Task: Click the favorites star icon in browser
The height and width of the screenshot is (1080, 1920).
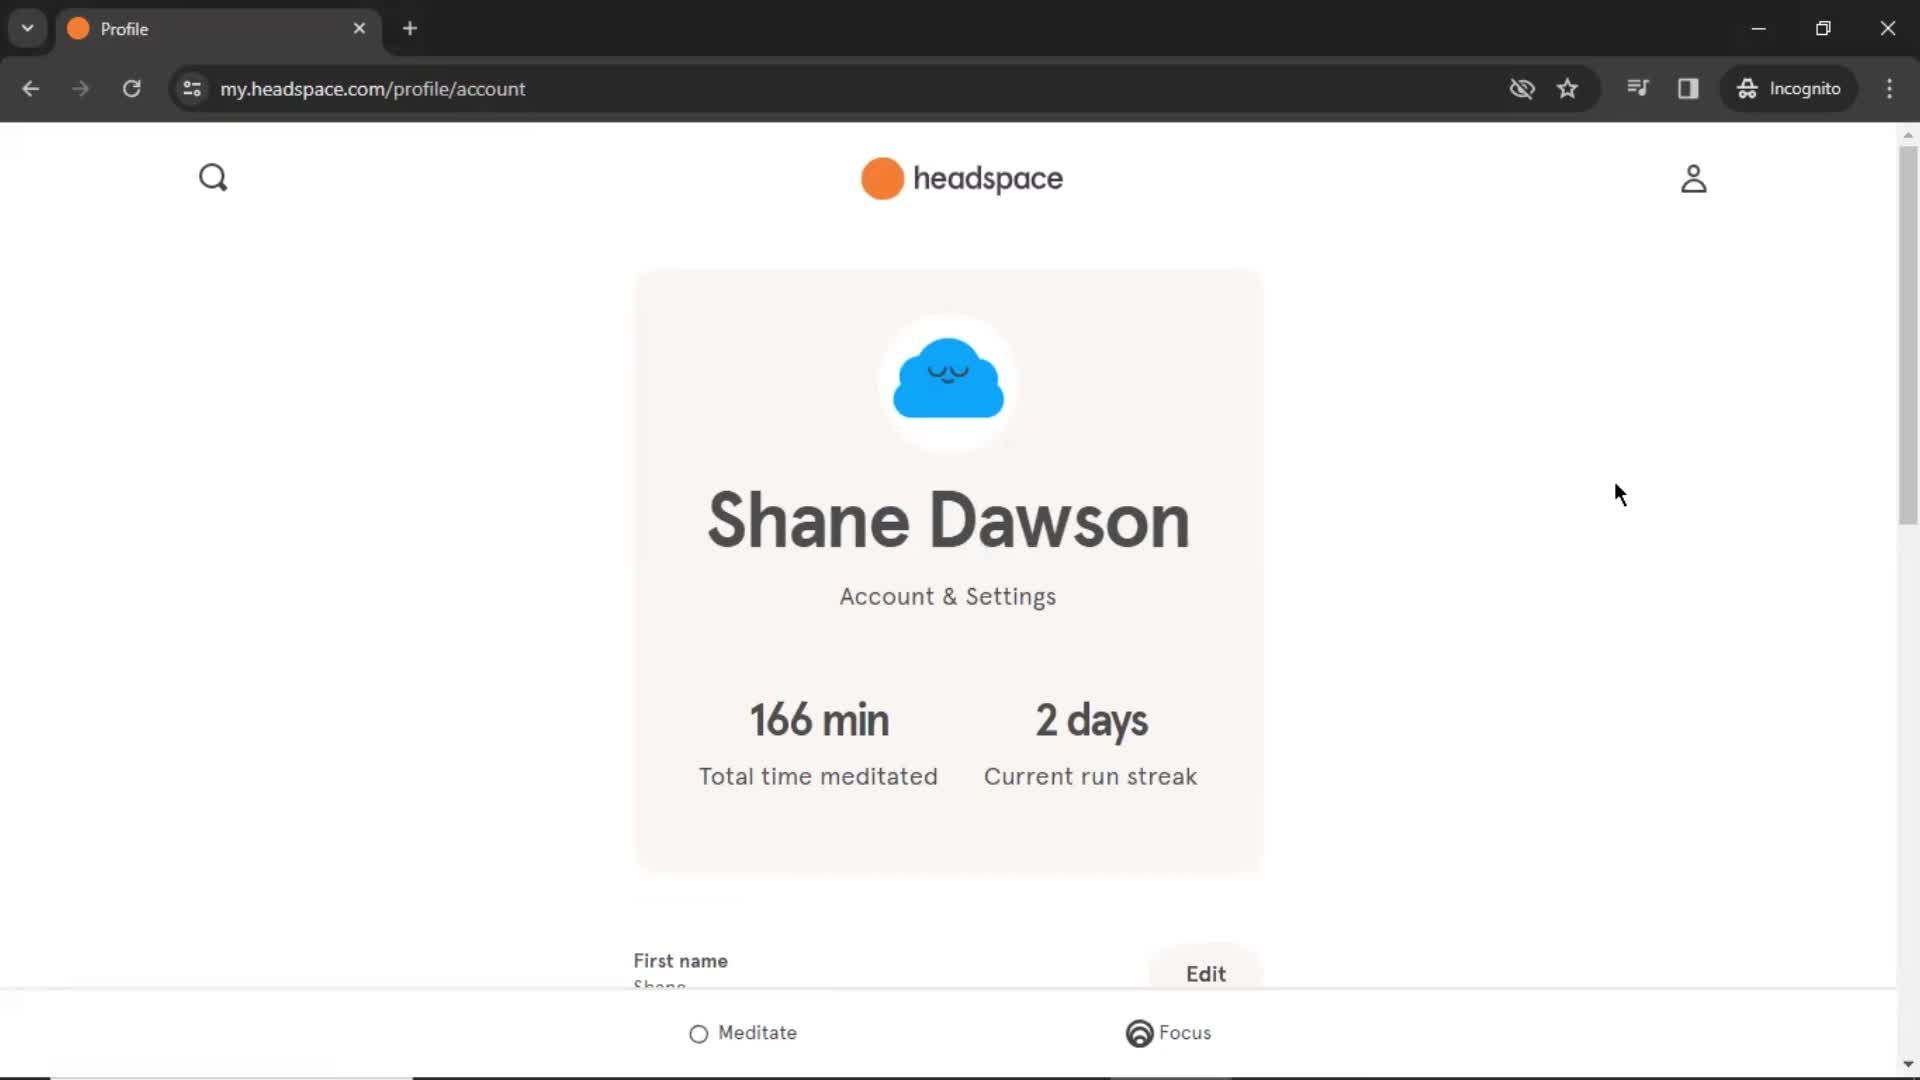Action: click(x=1568, y=88)
